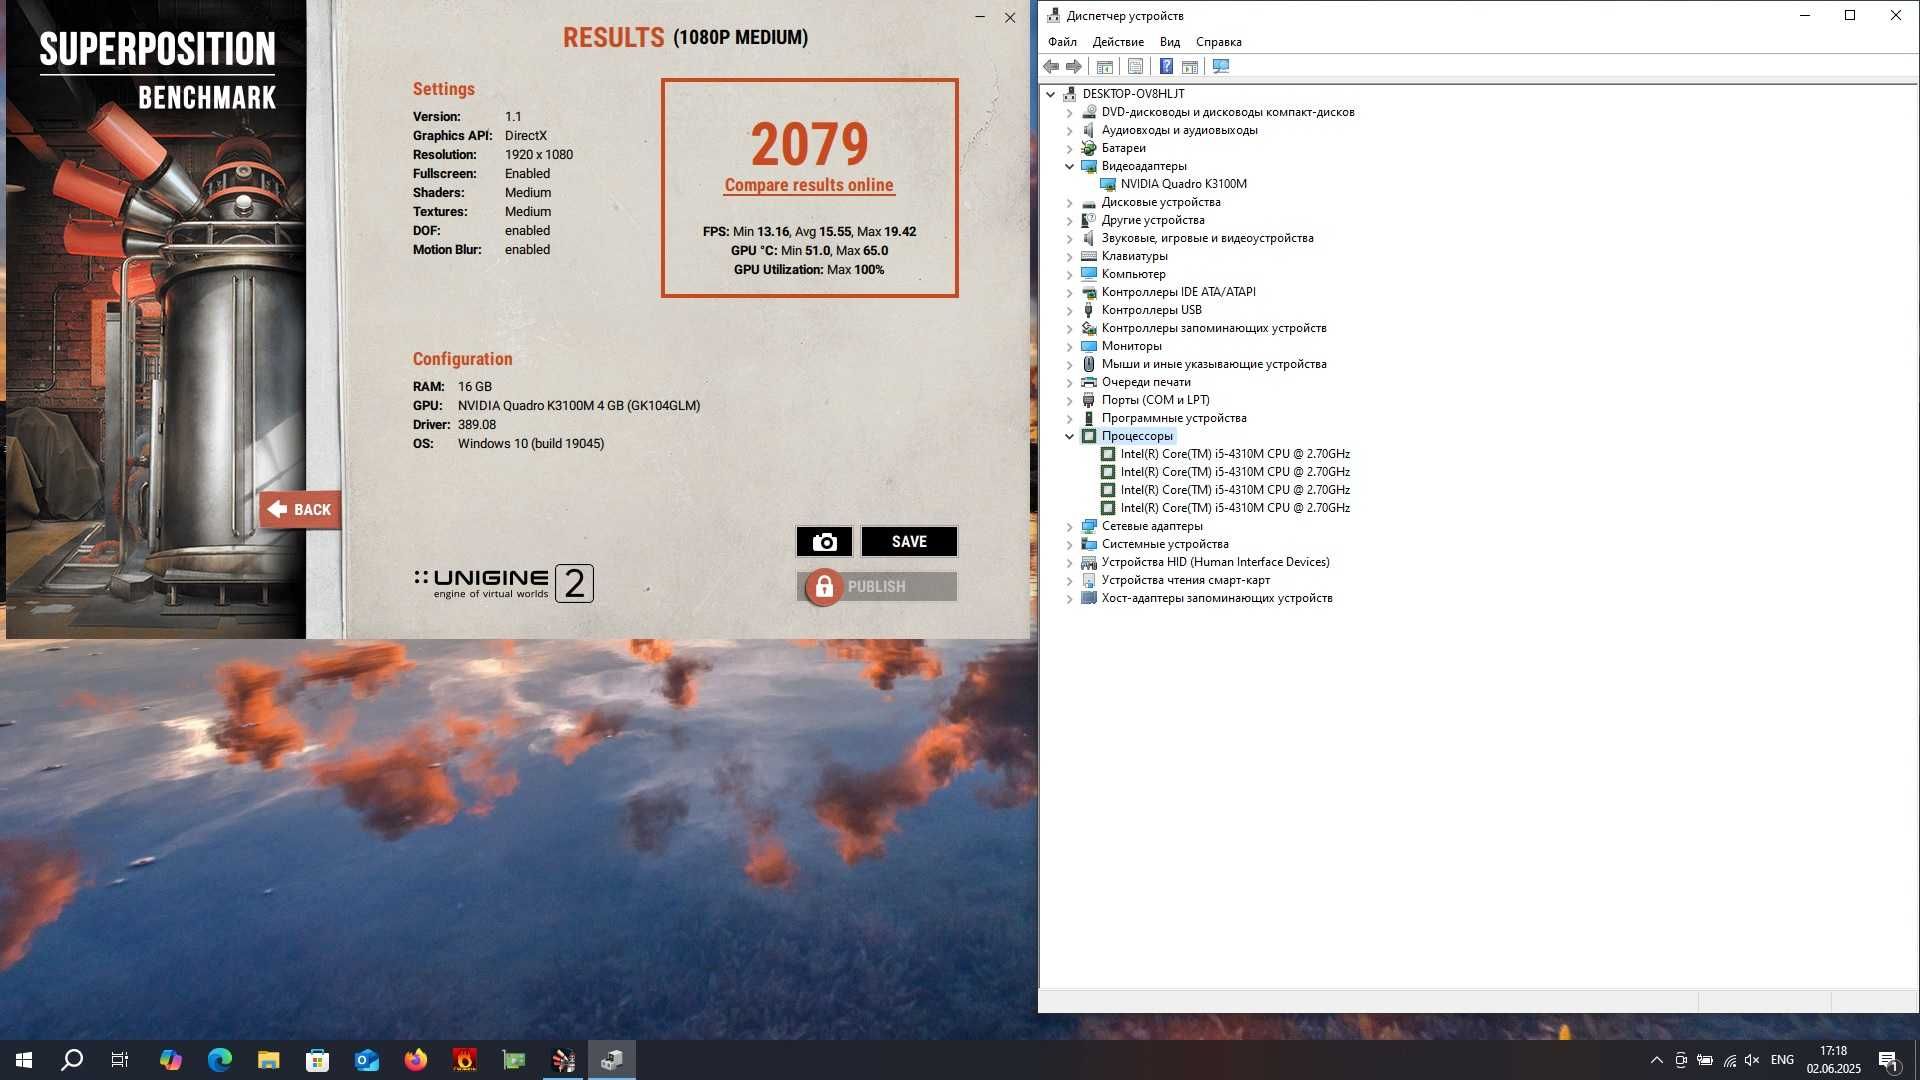Viewport: 1920px width, 1080px height.
Task: Open taskbar Search magnifier
Action: pos(72,1060)
